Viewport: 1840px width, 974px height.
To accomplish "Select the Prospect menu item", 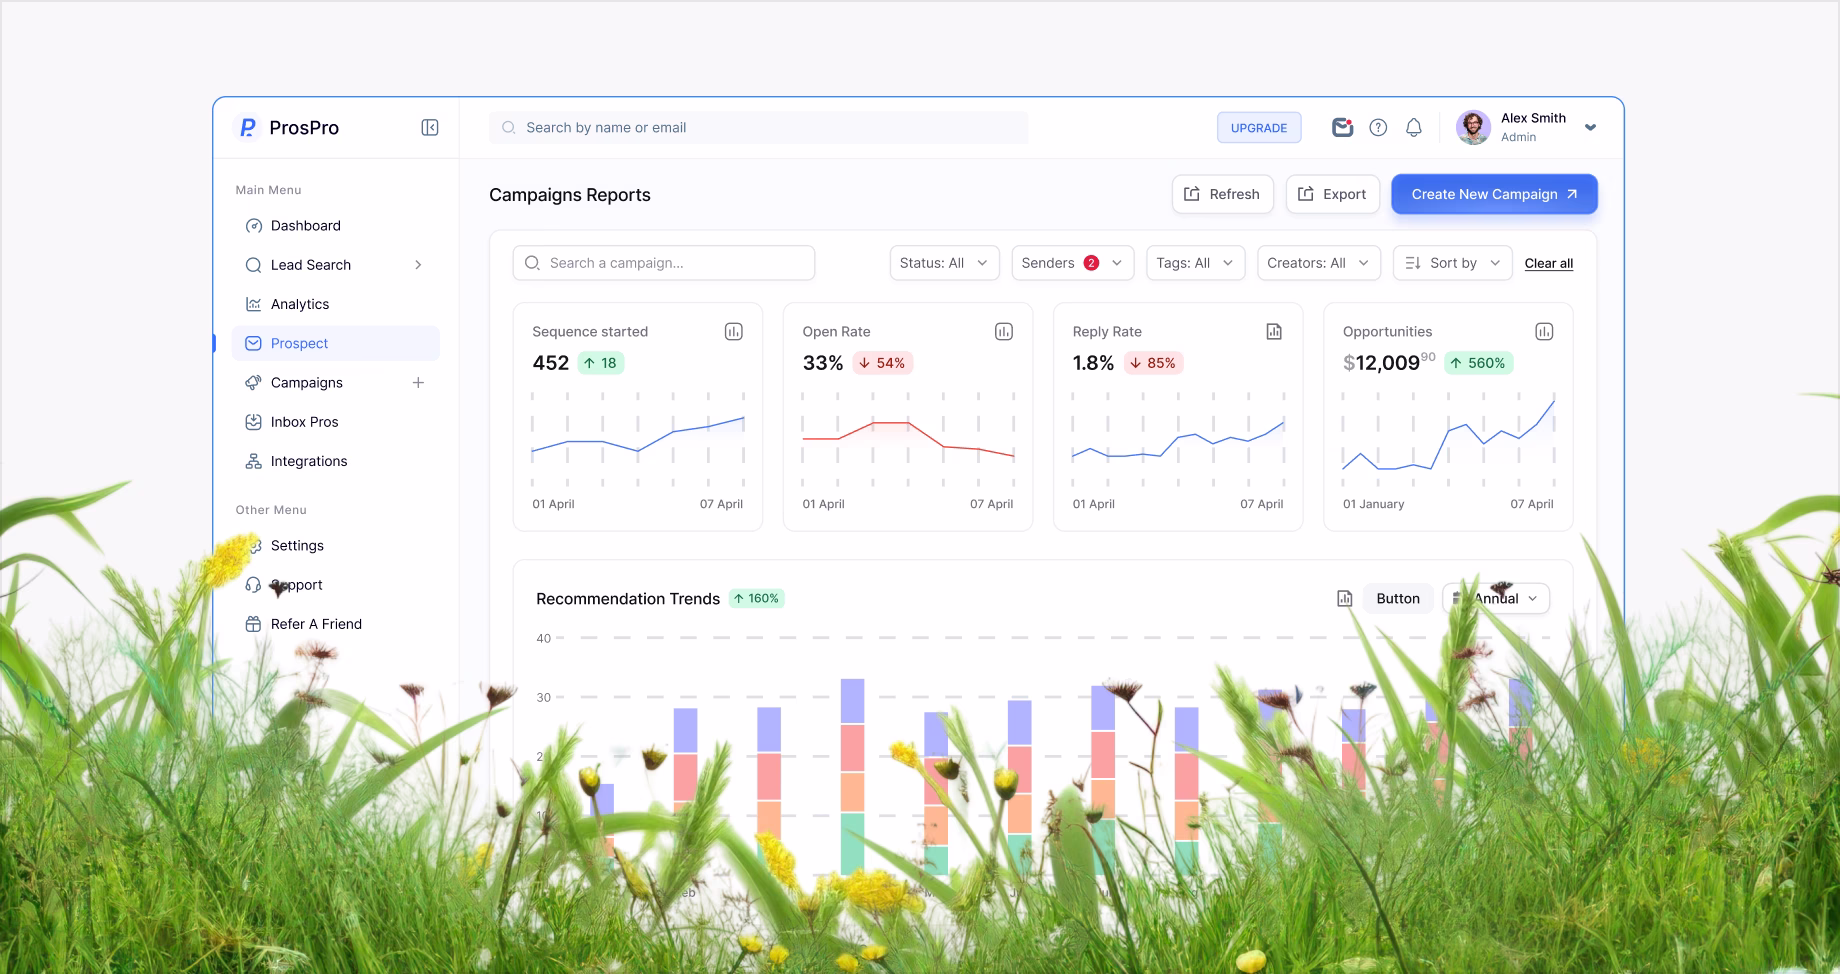I will point(336,343).
